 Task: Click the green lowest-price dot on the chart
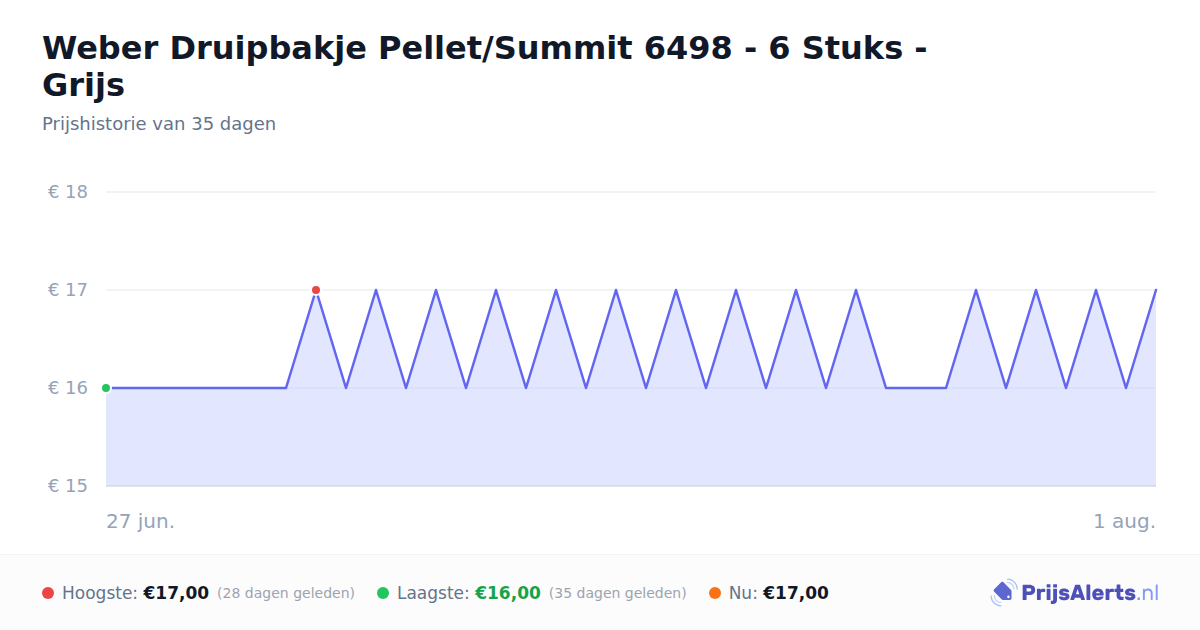point(106,388)
